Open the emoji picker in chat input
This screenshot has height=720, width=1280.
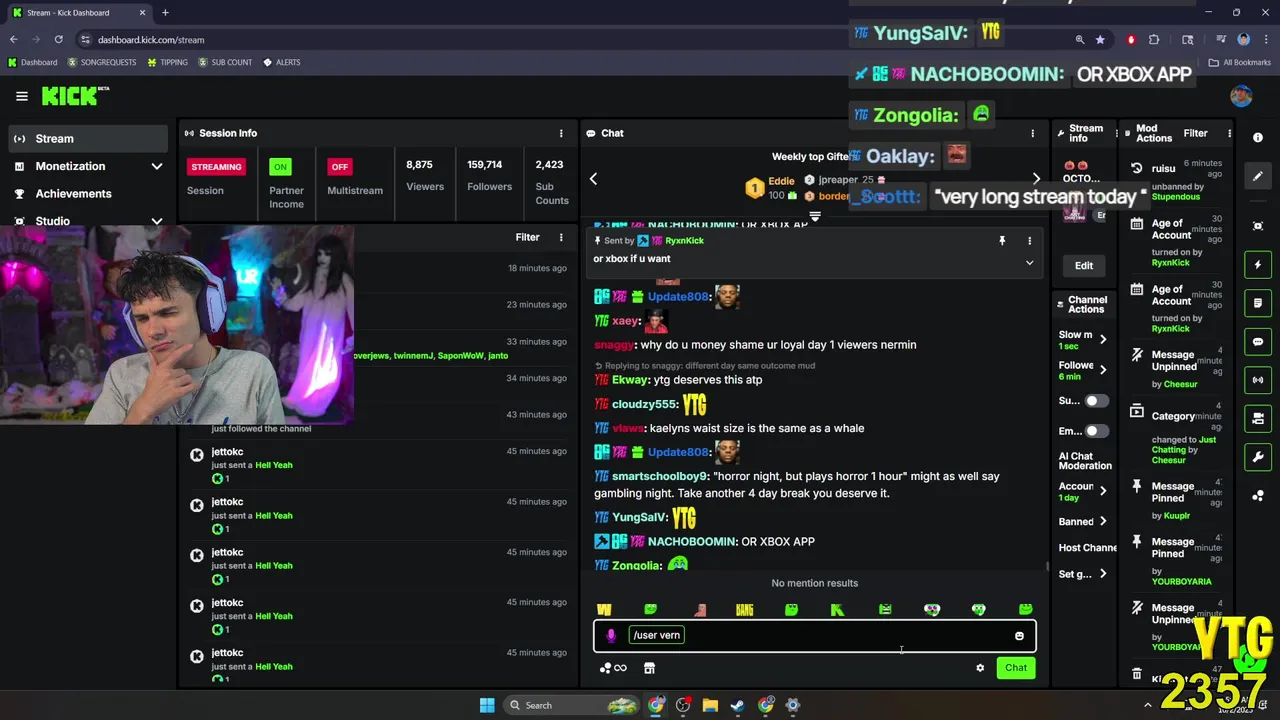coord(1019,636)
